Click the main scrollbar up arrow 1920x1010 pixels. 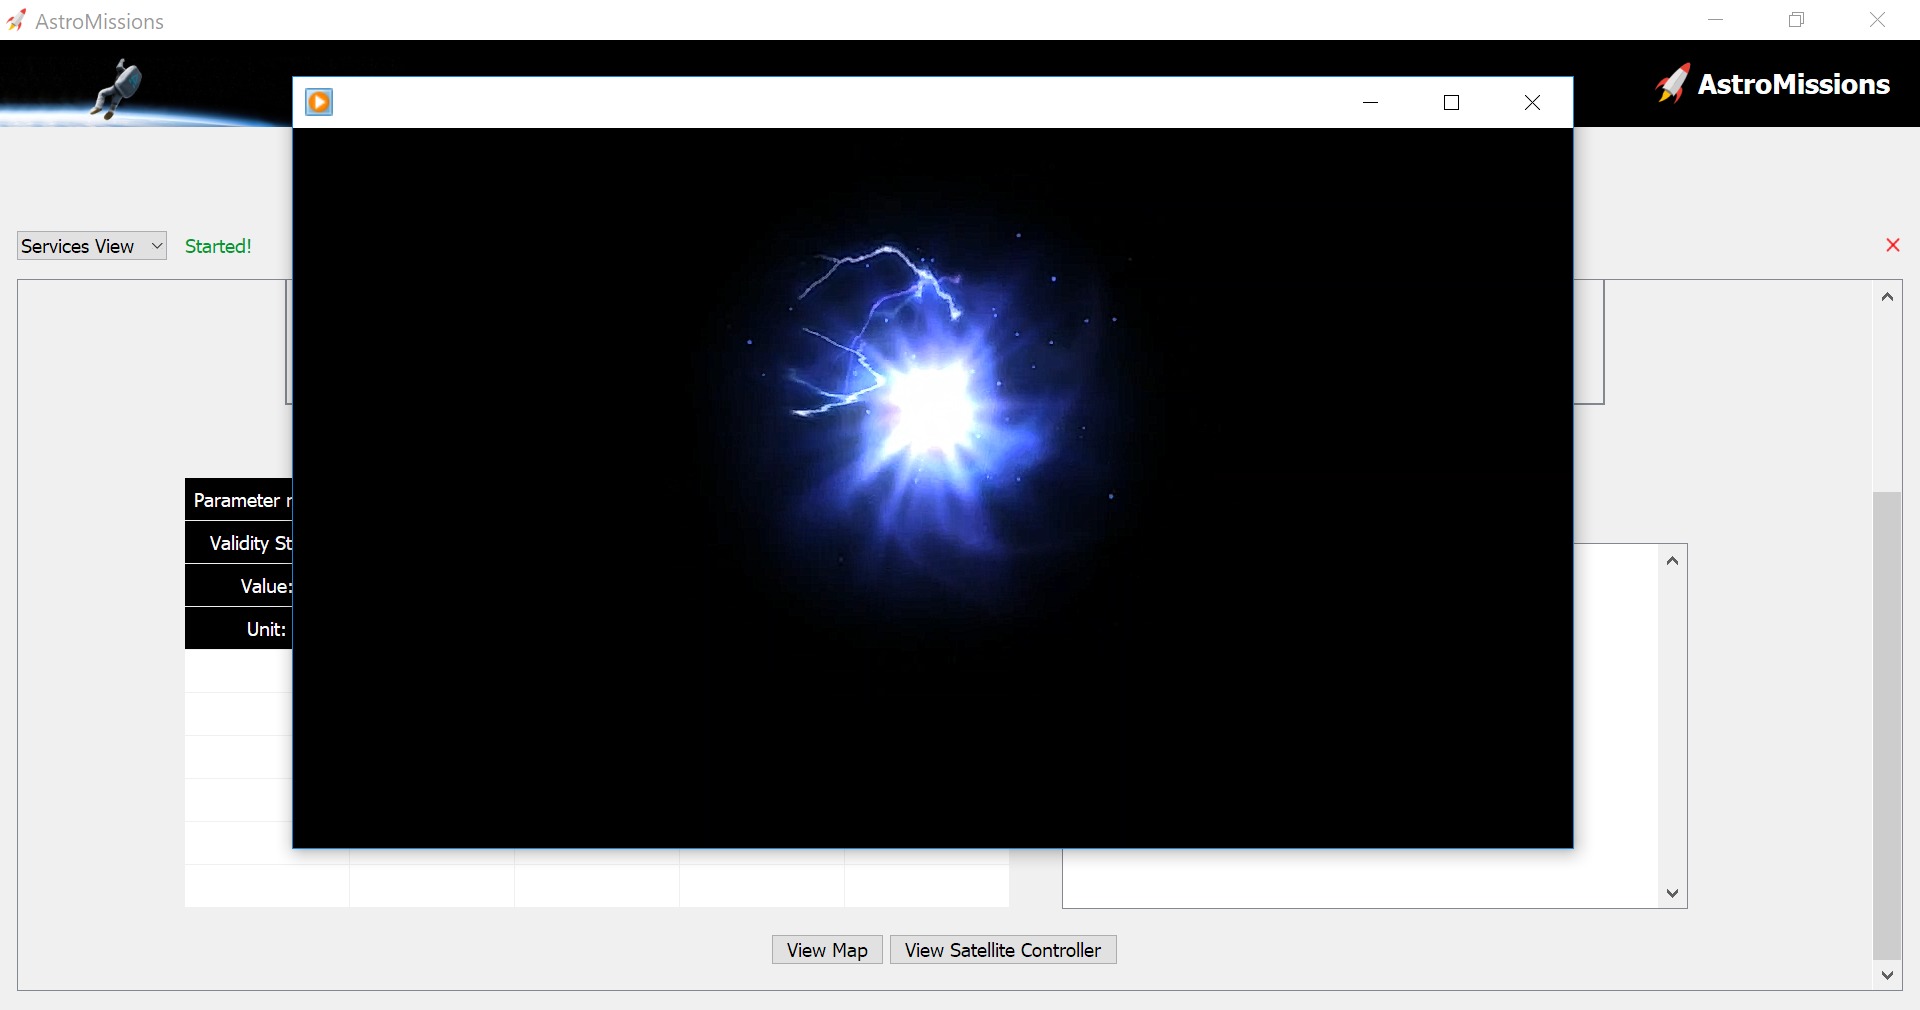[x=1887, y=297]
